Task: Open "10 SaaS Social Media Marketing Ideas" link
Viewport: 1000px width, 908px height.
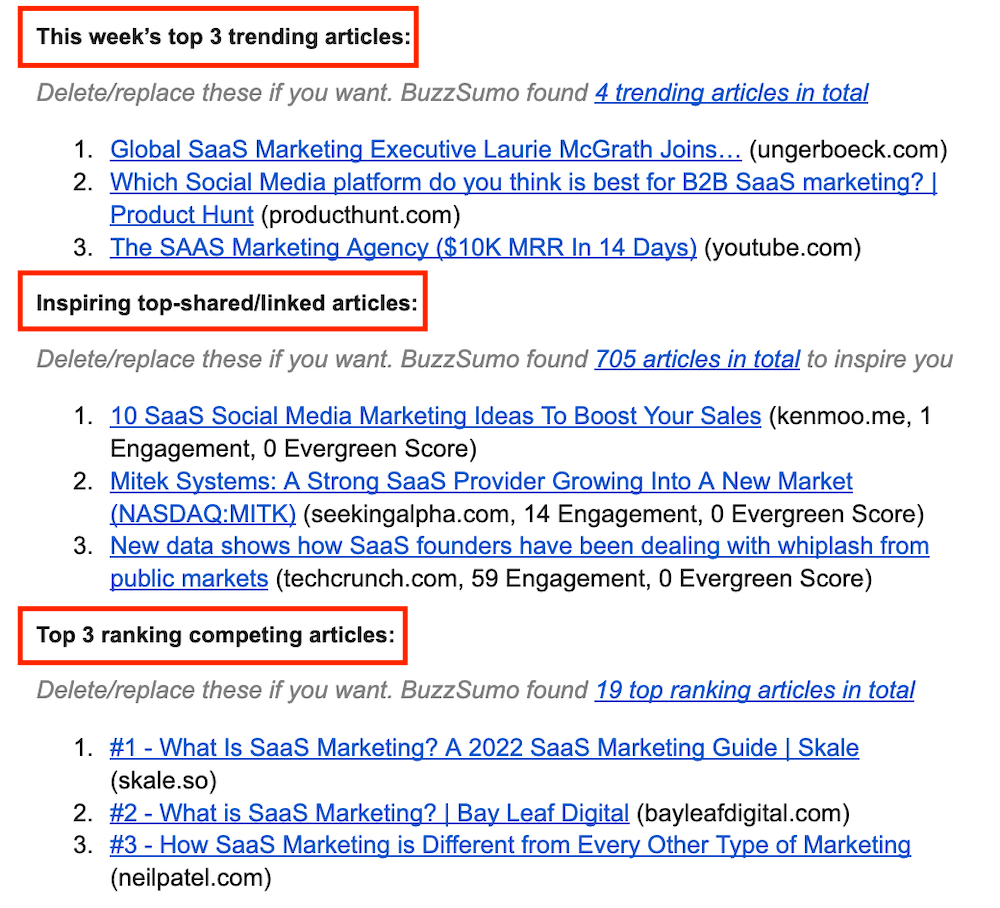Action: [435, 416]
